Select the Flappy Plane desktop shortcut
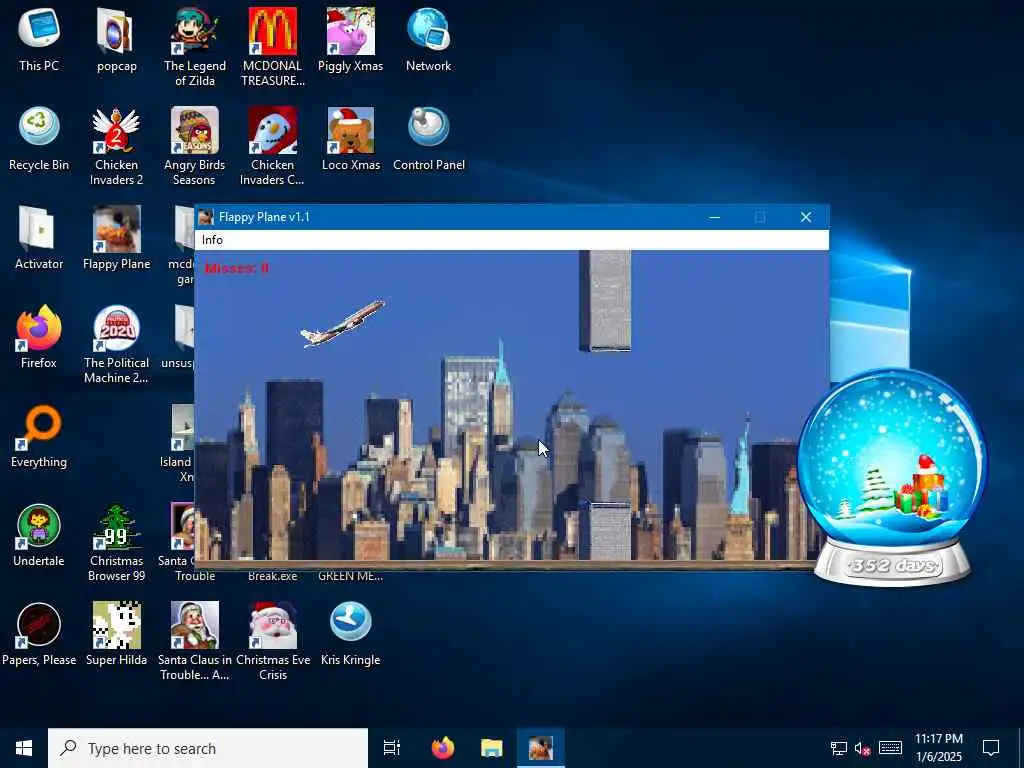This screenshot has height=768, width=1024. pyautogui.click(x=116, y=238)
